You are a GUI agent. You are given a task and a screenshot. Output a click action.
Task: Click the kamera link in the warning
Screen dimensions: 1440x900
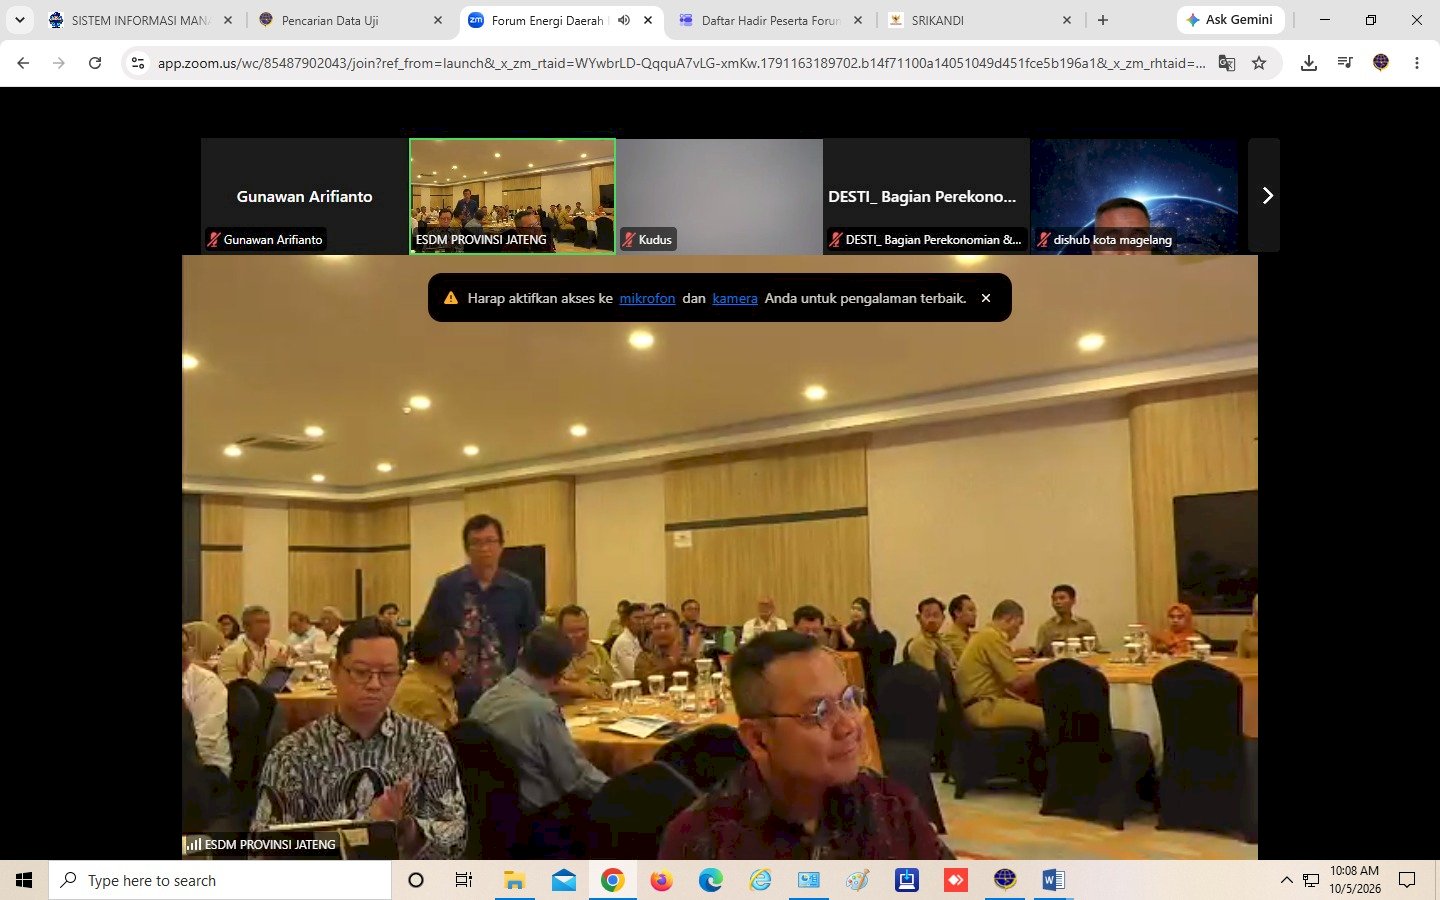coord(735,298)
